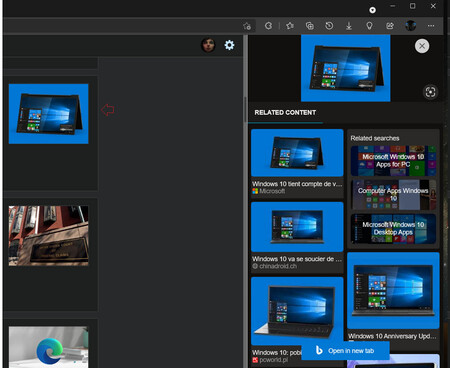Open the Share icon in toolbar
Viewport: 450px width, 368px height.
pyautogui.click(x=390, y=26)
